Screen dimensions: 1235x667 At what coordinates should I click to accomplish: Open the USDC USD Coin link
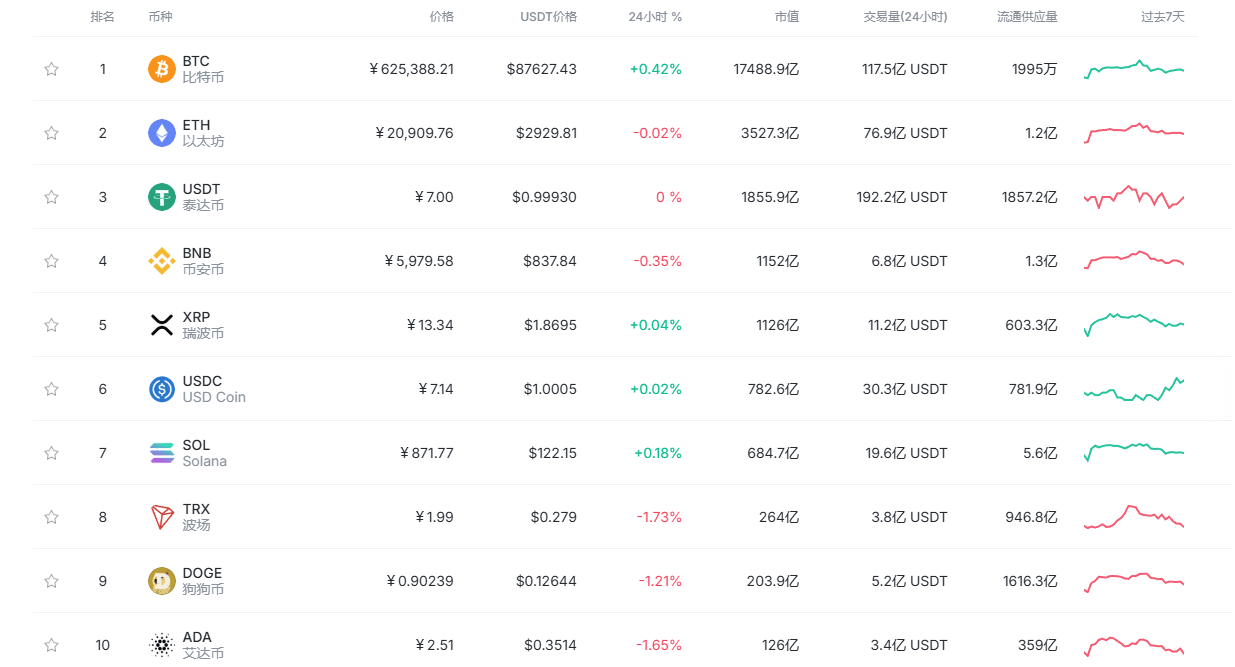click(213, 389)
